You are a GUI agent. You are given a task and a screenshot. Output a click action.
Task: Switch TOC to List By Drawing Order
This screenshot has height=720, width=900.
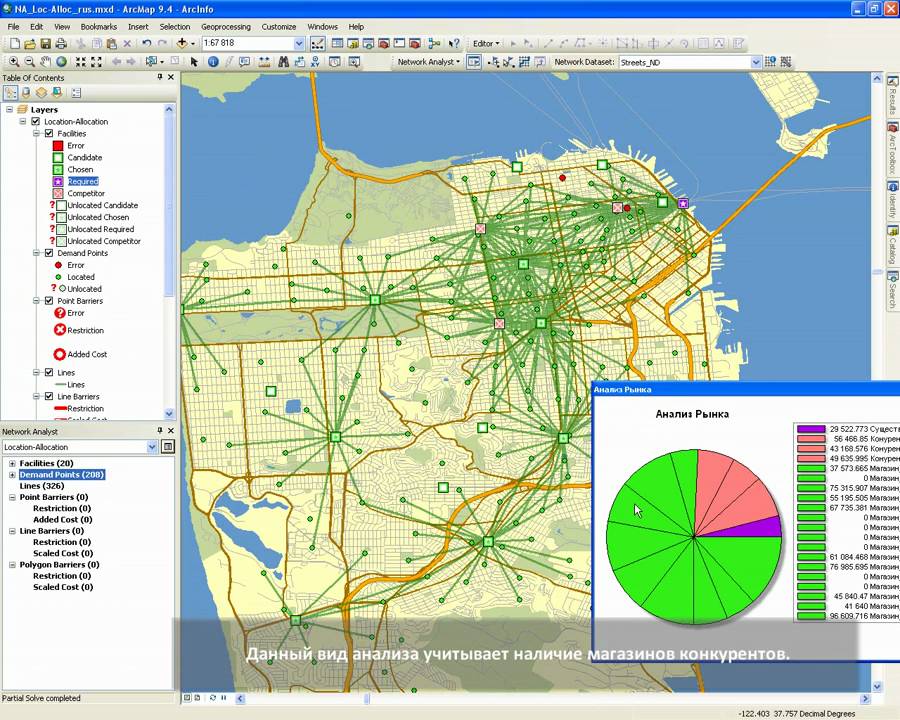point(10,92)
